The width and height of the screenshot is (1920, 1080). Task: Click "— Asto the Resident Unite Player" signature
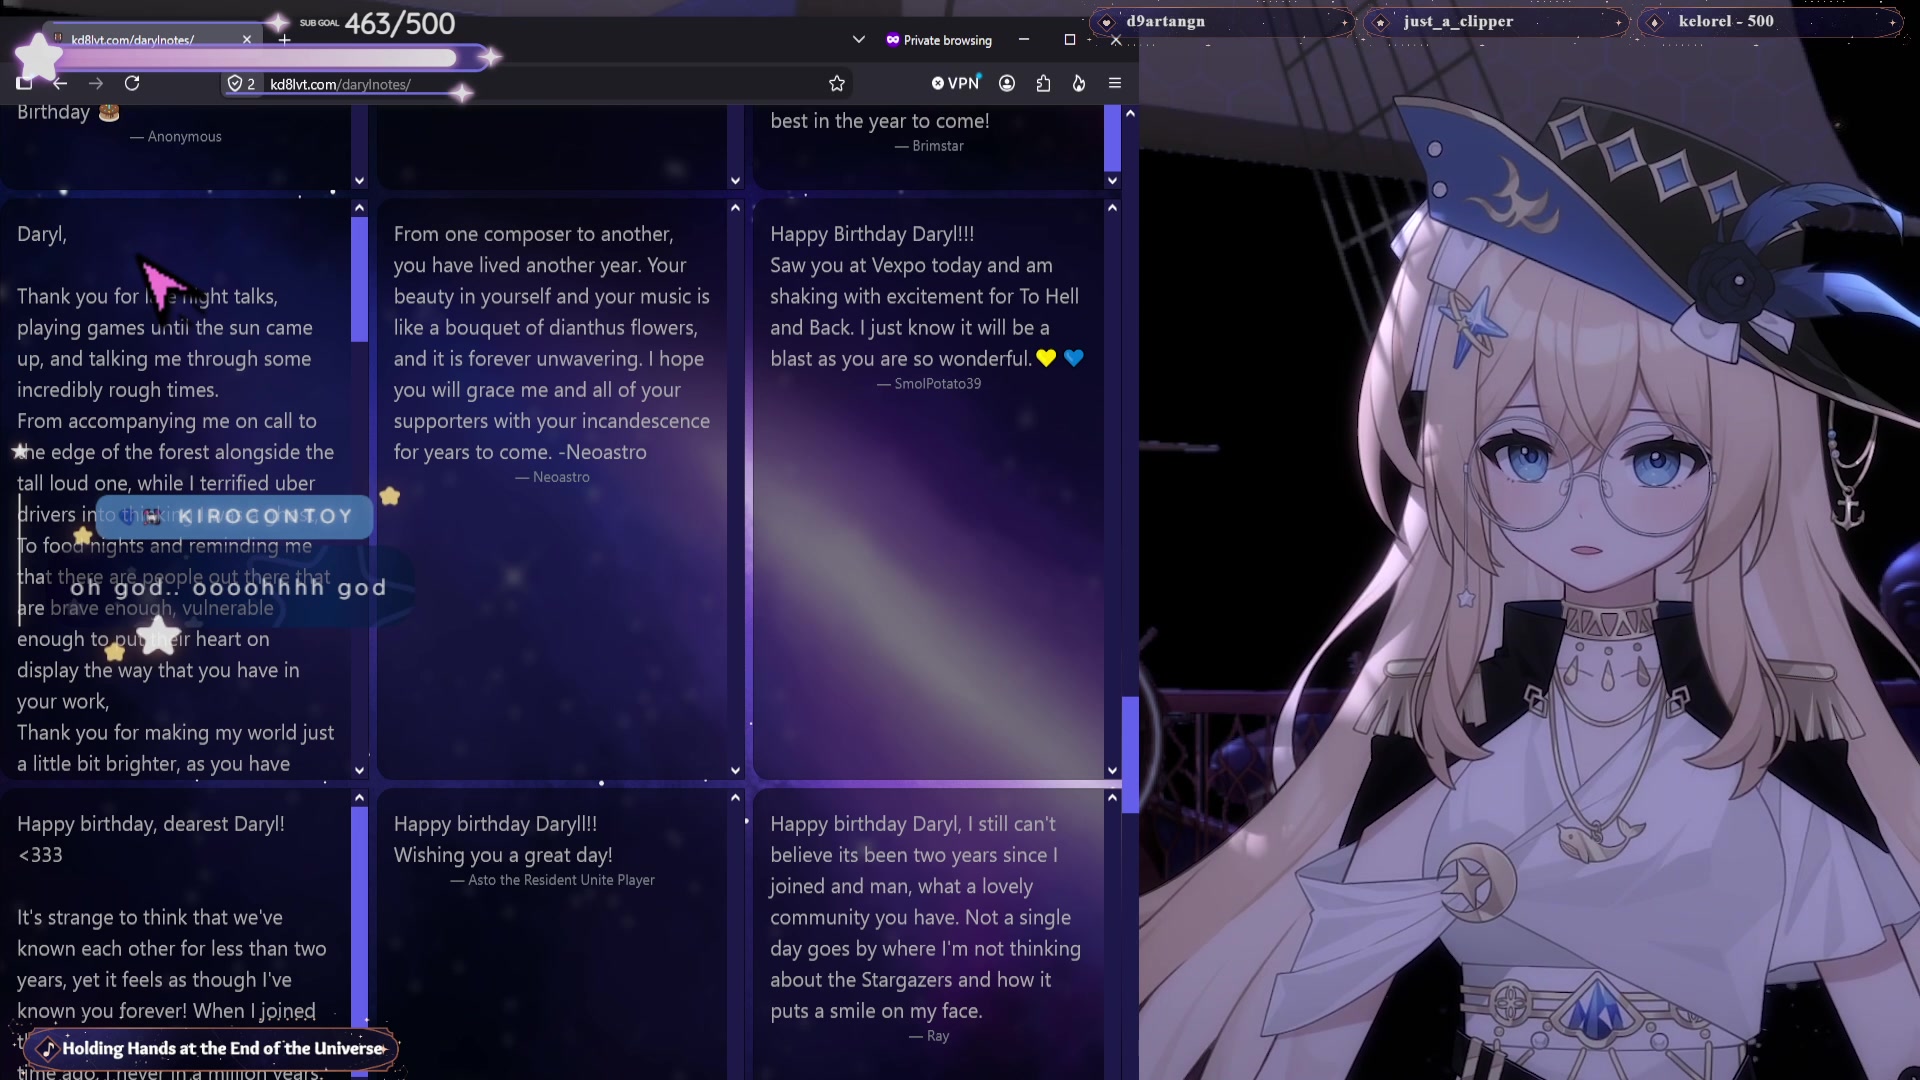553,880
